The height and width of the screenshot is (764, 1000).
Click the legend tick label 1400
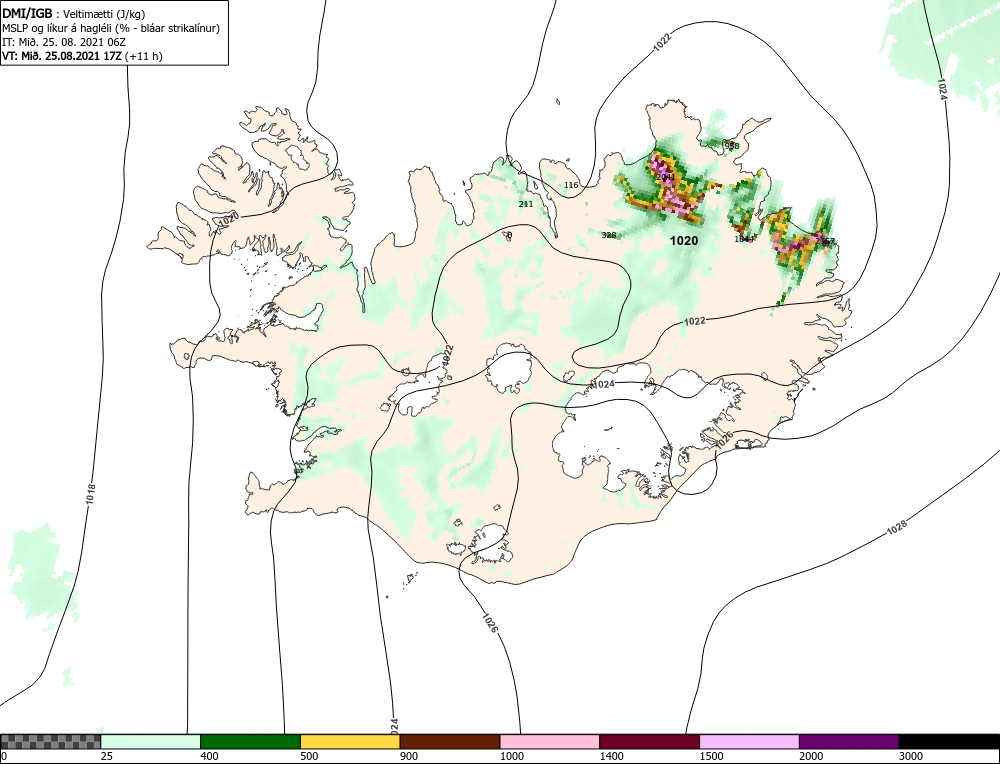611,756
